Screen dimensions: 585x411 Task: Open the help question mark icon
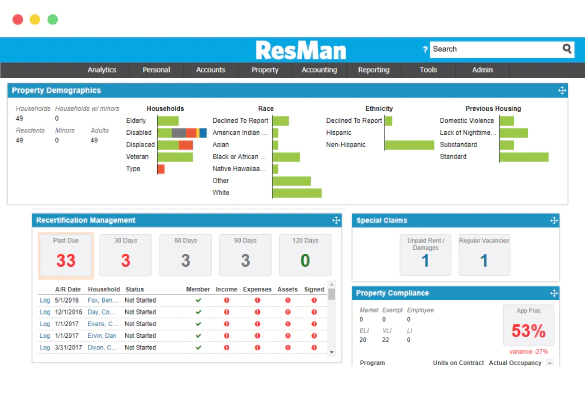[x=425, y=49]
